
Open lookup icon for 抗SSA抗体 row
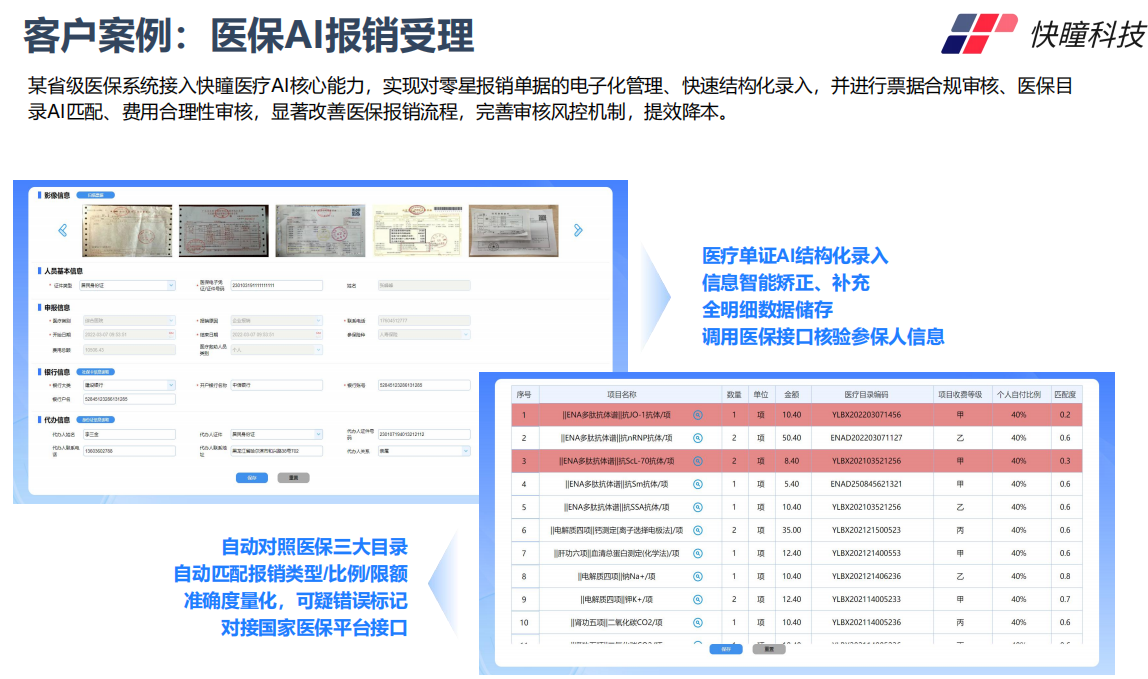coord(698,507)
